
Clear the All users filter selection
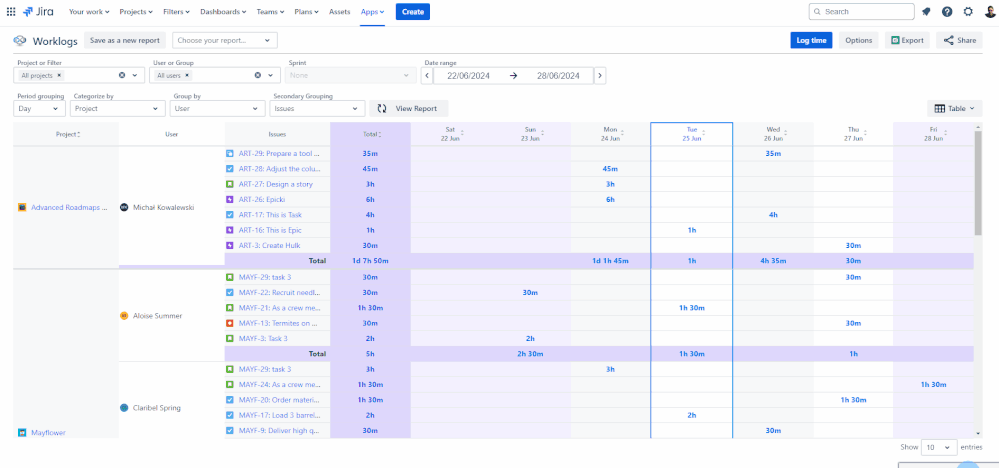257,75
